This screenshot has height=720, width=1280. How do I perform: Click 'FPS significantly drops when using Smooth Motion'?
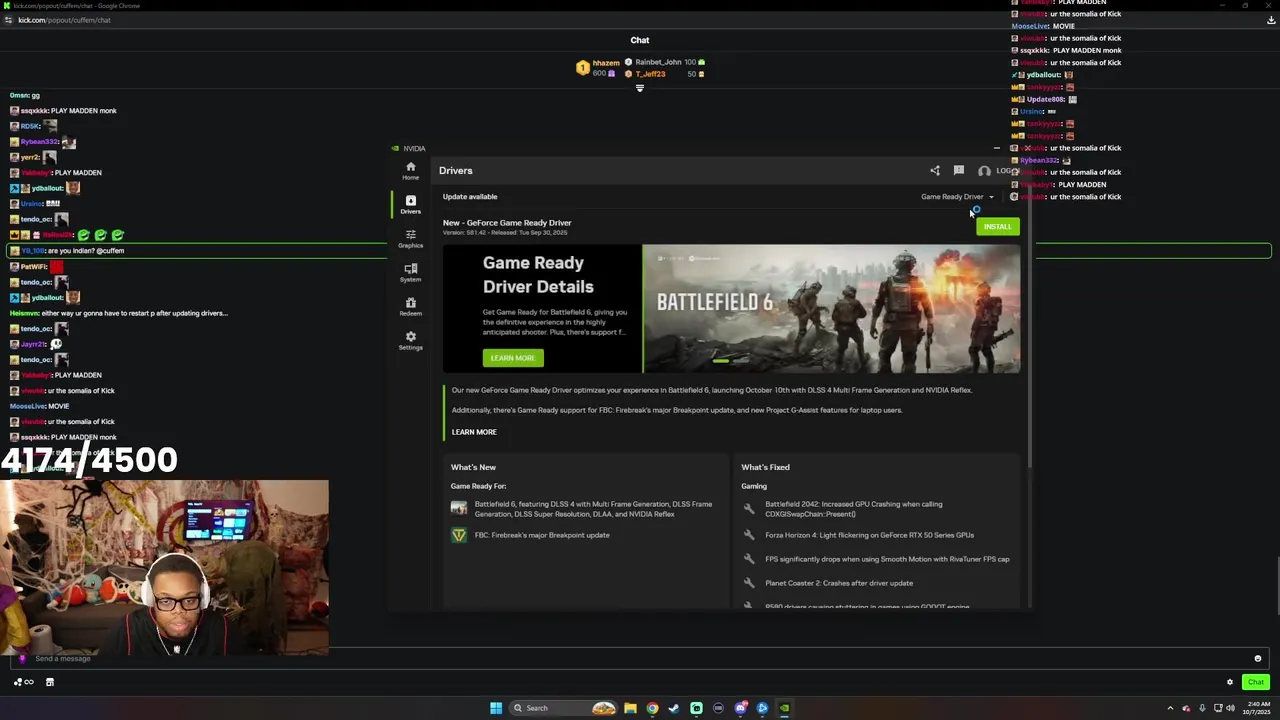887,559
